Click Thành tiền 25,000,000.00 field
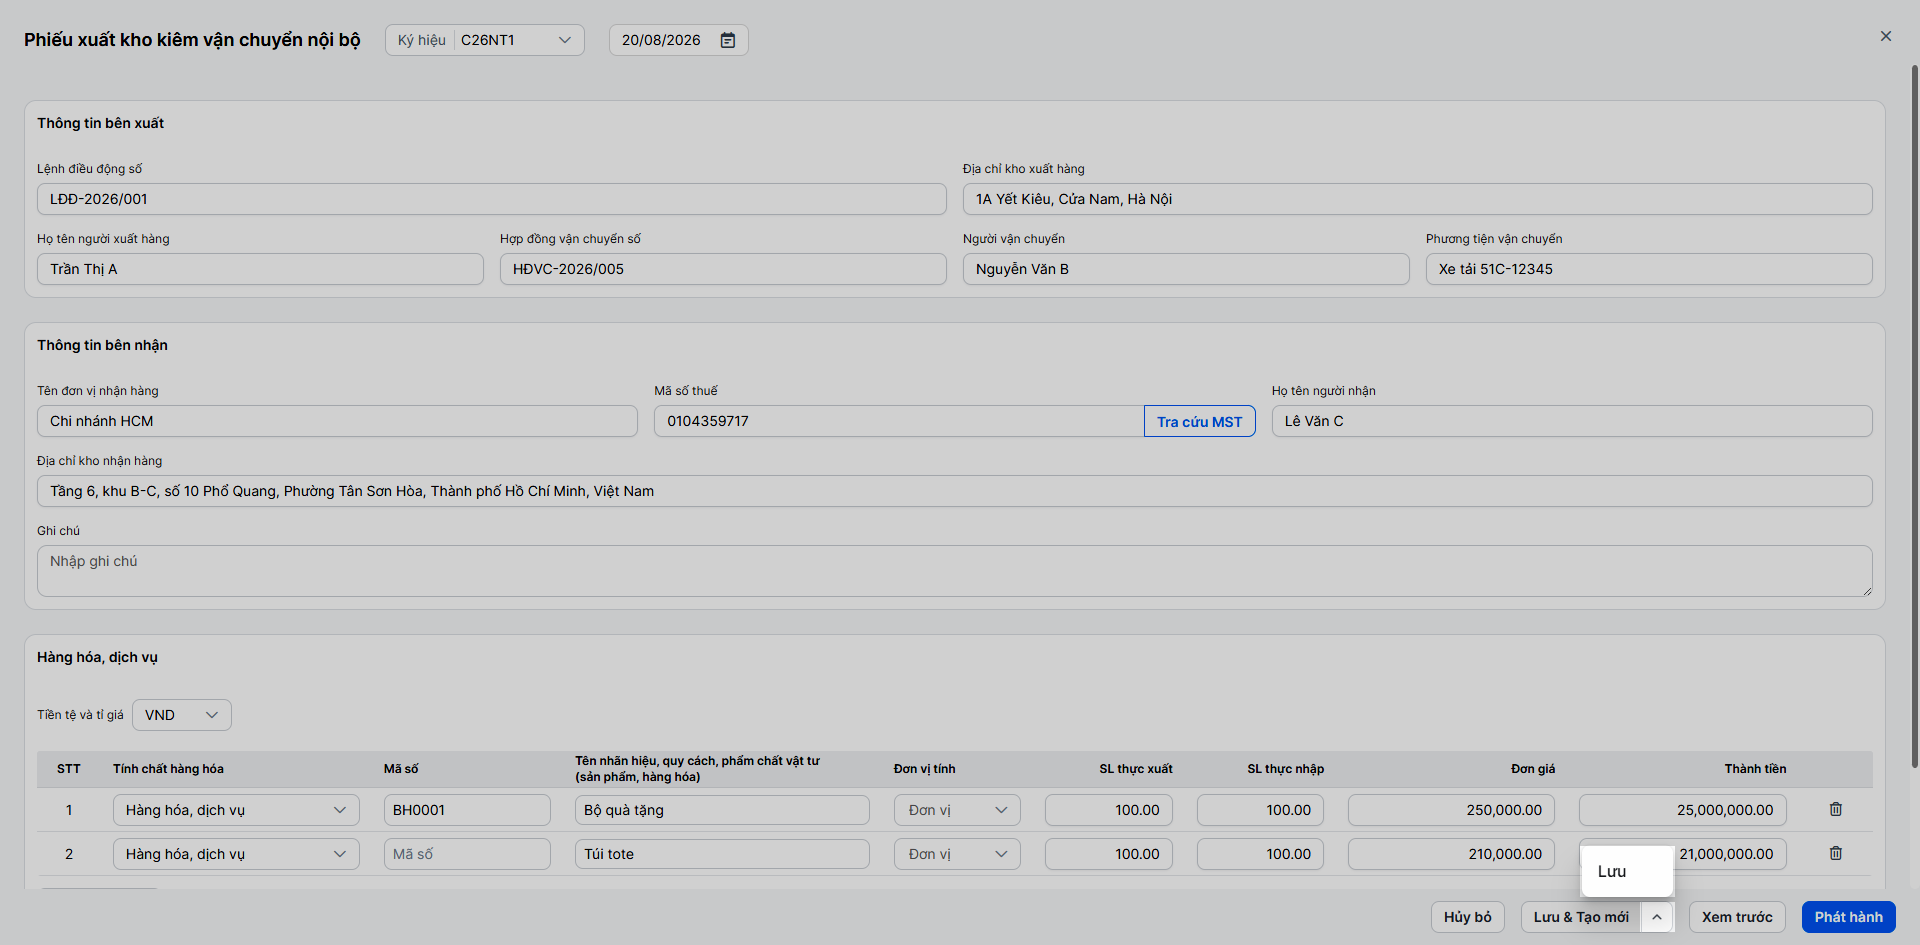Image resolution: width=1920 pixels, height=945 pixels. 1683,810
